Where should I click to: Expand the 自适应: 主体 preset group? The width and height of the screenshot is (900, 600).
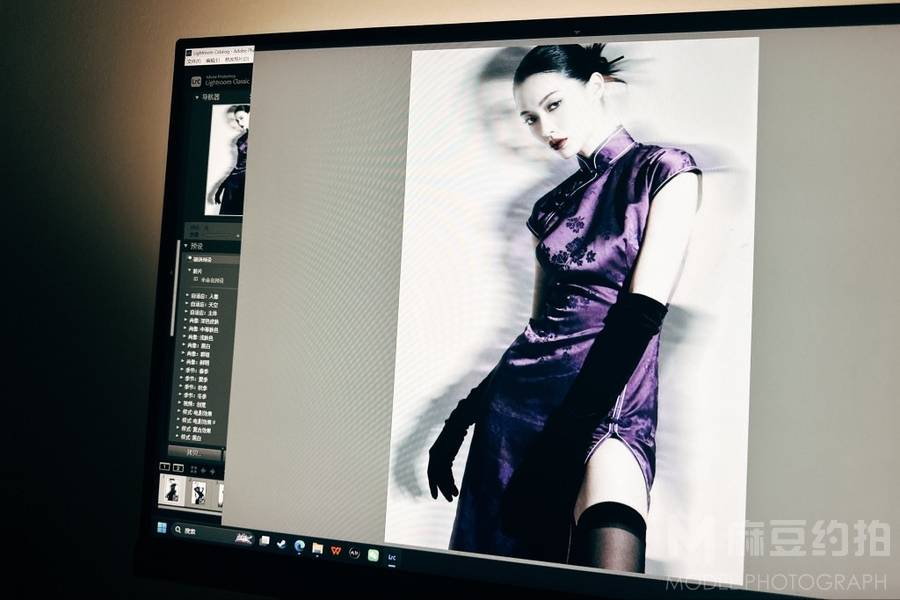[186, 312]
